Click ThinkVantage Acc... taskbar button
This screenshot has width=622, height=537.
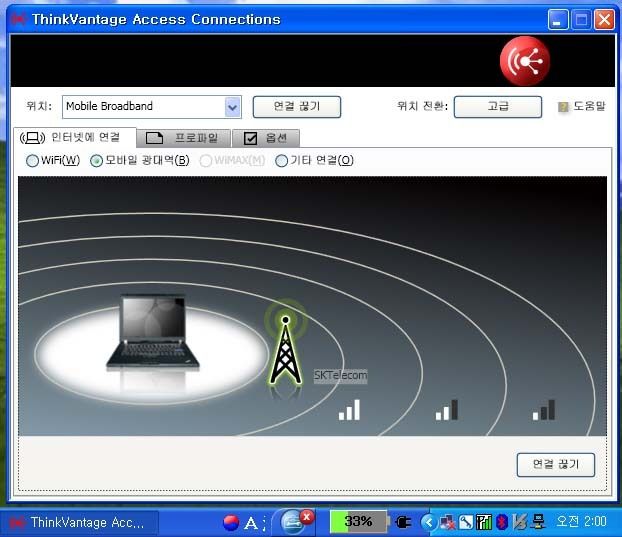[x=79, y=523]
